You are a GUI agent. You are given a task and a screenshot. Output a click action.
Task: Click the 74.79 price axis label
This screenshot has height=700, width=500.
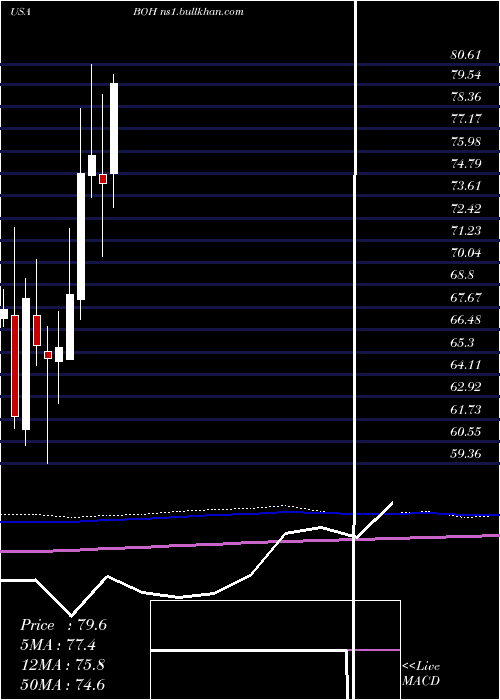pos(466,163)
